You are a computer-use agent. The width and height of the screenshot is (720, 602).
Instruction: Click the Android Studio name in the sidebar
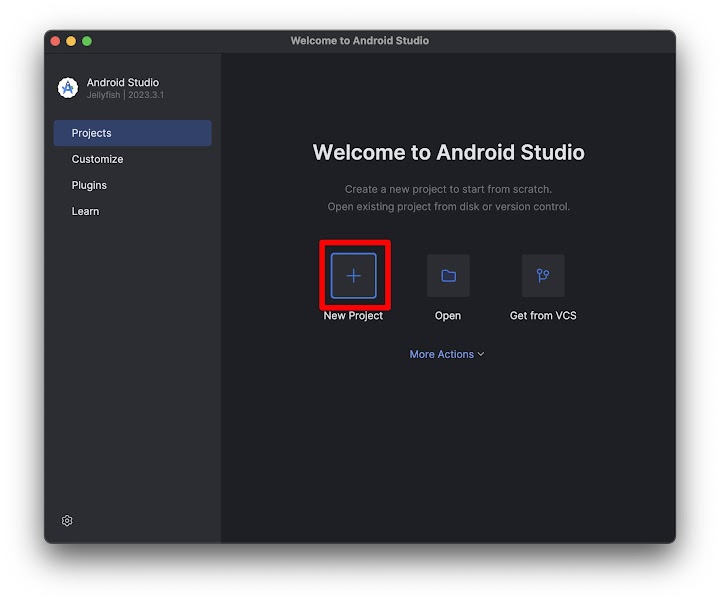[123, 82]
